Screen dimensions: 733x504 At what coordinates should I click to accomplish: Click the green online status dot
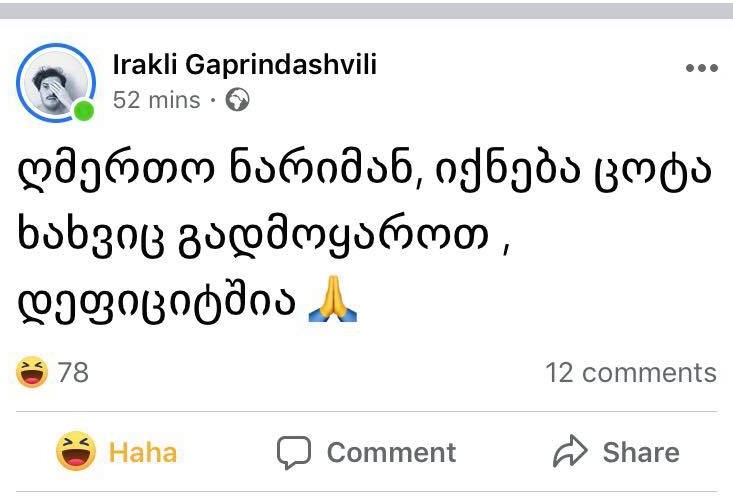[84, 111]
